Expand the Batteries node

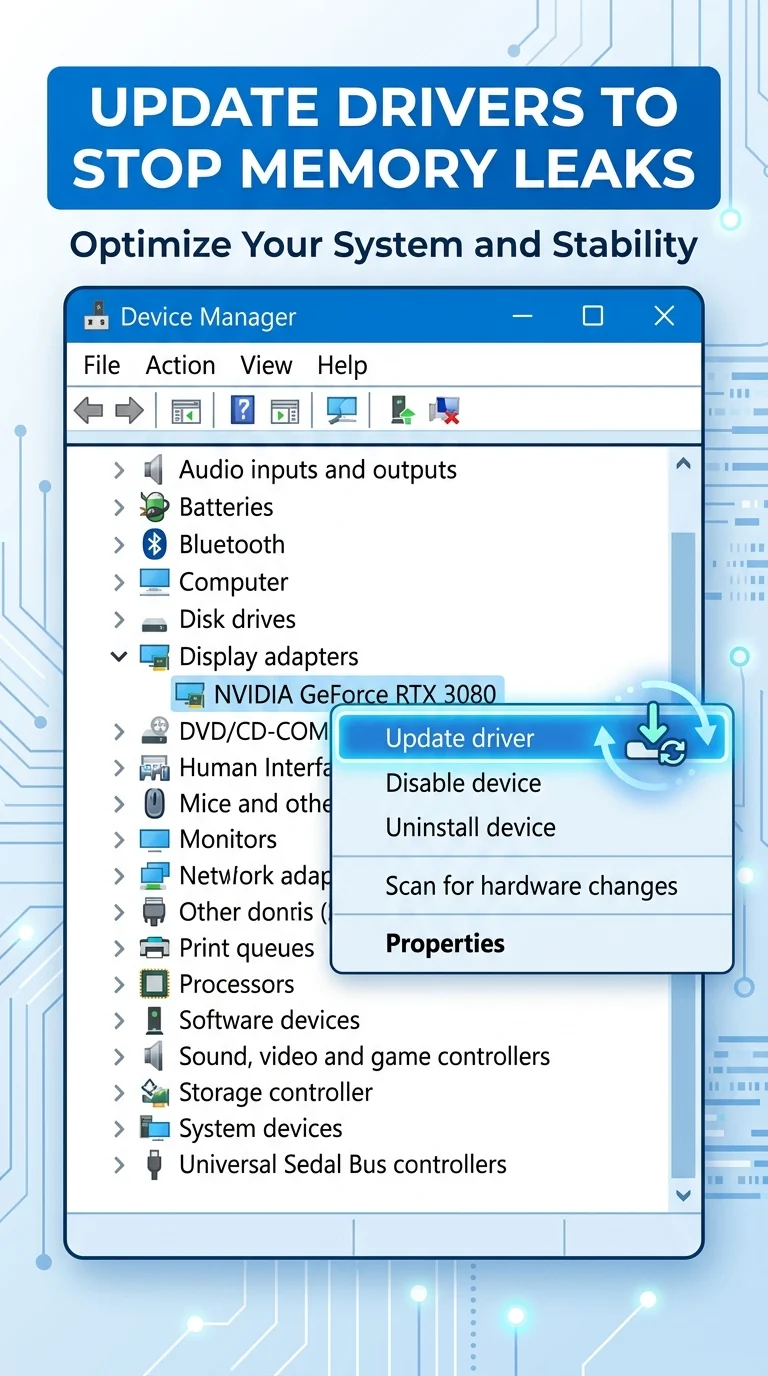(119, 507)
